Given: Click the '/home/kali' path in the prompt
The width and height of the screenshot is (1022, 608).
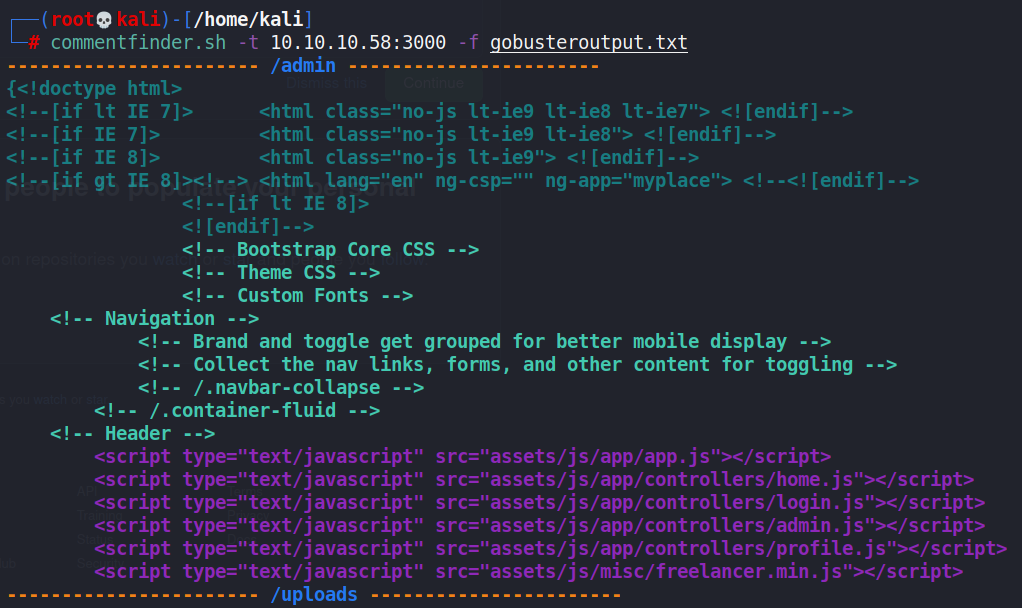Looking at the screenshot, I should click(249, 20).
